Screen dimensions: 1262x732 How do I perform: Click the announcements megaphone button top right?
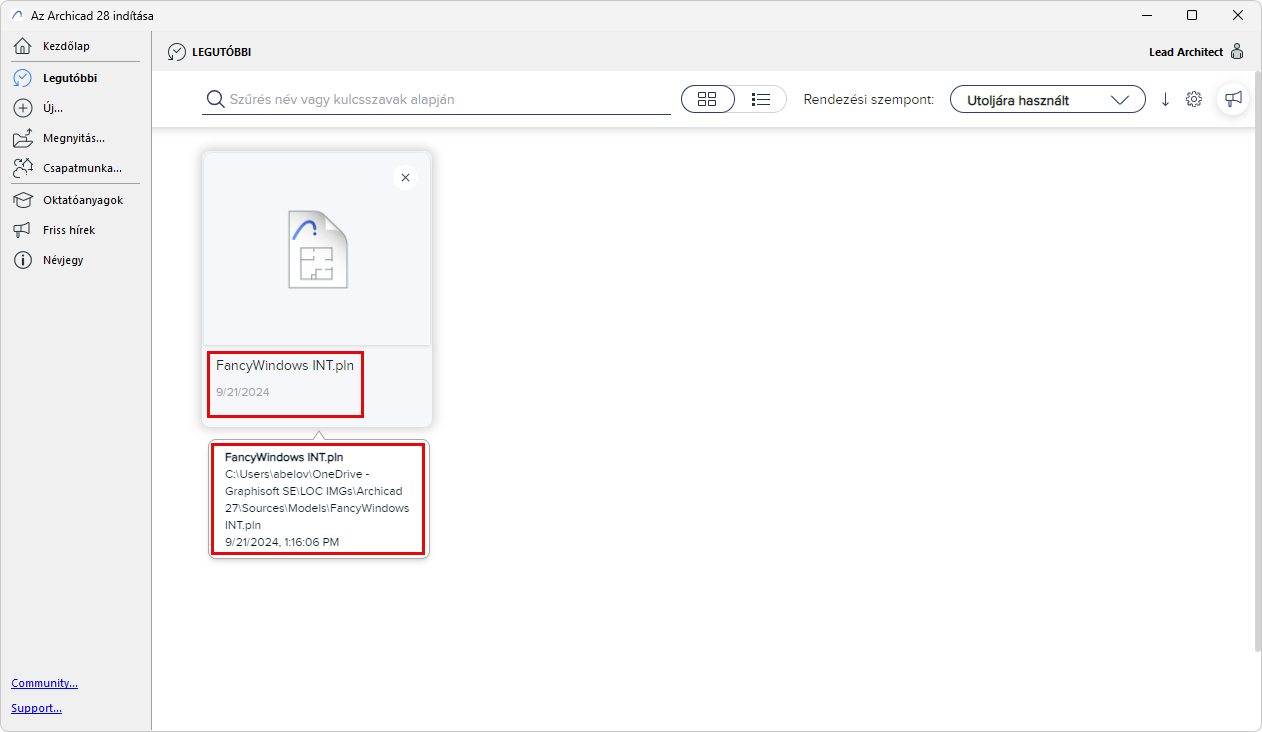(x=1233, y=99)
